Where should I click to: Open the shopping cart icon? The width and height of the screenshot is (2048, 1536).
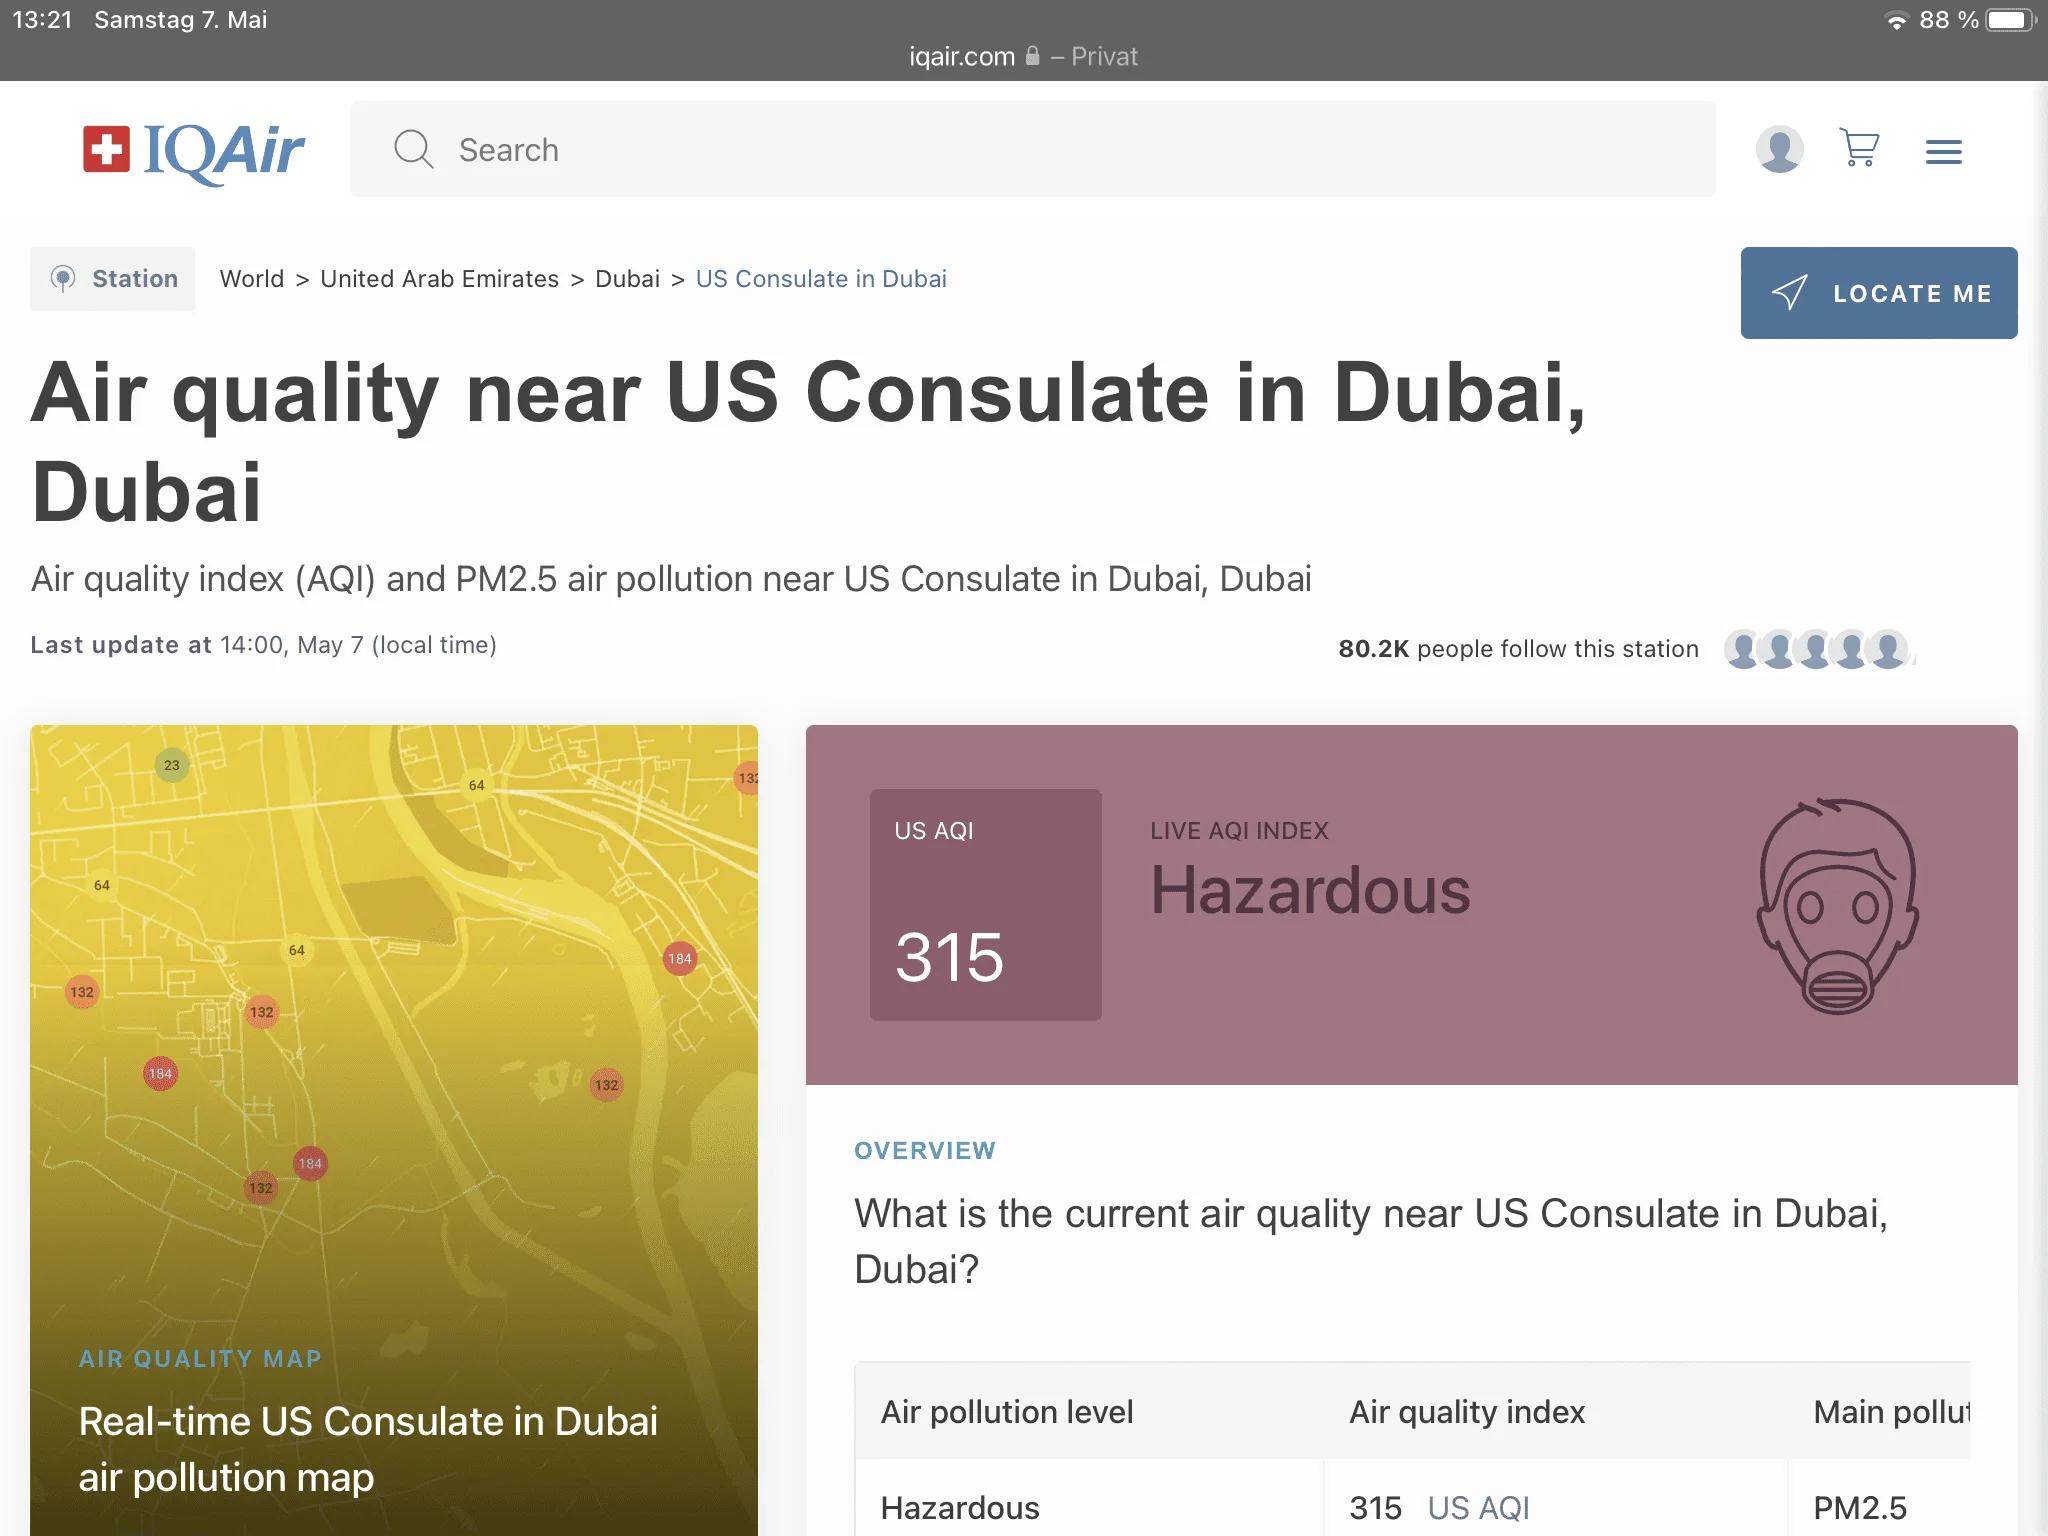[1859, 149]
